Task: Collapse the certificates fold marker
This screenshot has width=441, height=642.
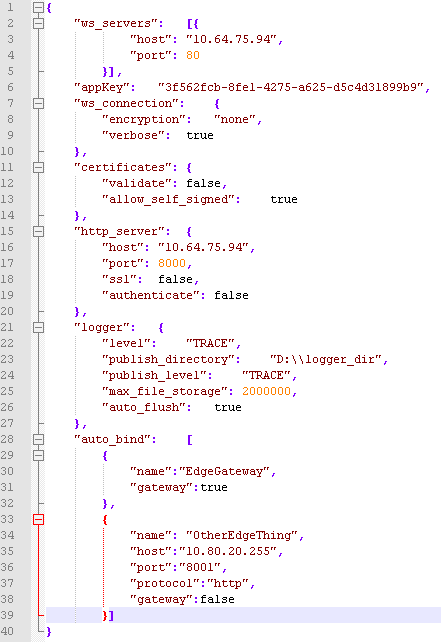Action: tap(38, 167)
